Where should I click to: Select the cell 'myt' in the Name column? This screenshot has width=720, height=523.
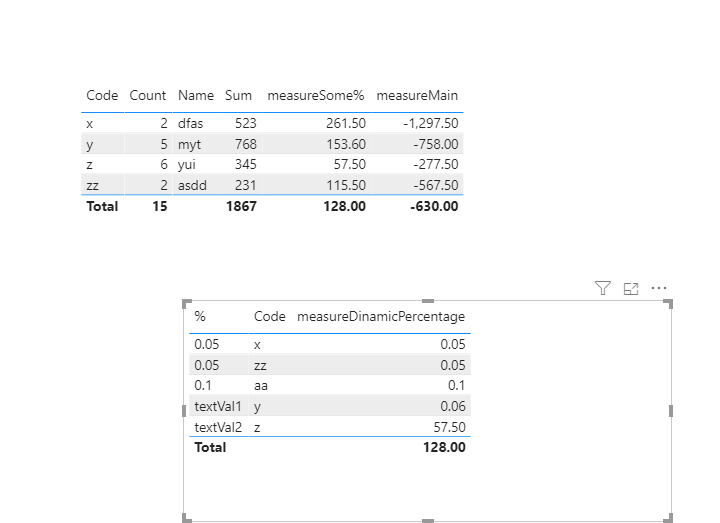pyautogui.click(x=189, y=145)
